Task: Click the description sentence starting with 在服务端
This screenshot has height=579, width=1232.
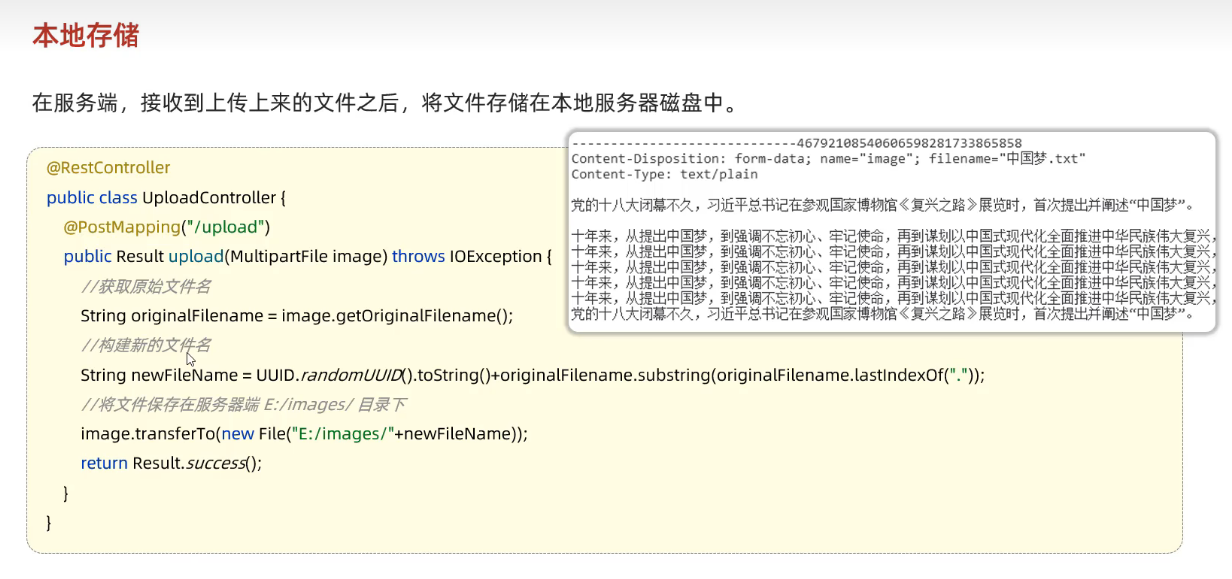Action: [x=384, y=103]
